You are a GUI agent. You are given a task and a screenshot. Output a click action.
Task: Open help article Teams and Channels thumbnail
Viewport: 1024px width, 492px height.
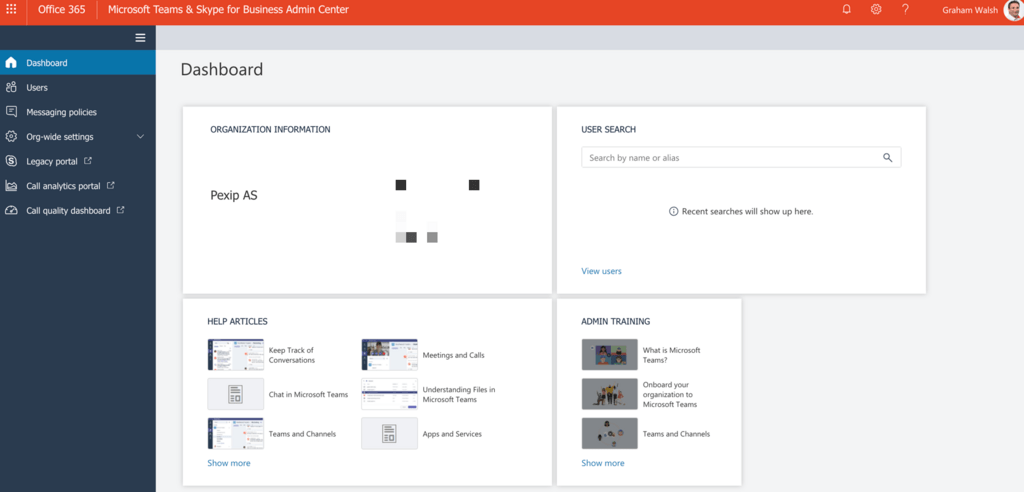[x=236, y=434]
